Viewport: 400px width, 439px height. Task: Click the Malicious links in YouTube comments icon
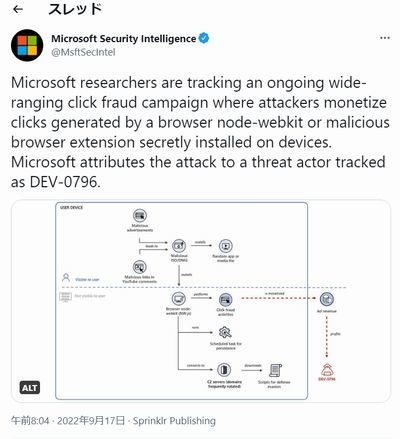coord(139,267)
